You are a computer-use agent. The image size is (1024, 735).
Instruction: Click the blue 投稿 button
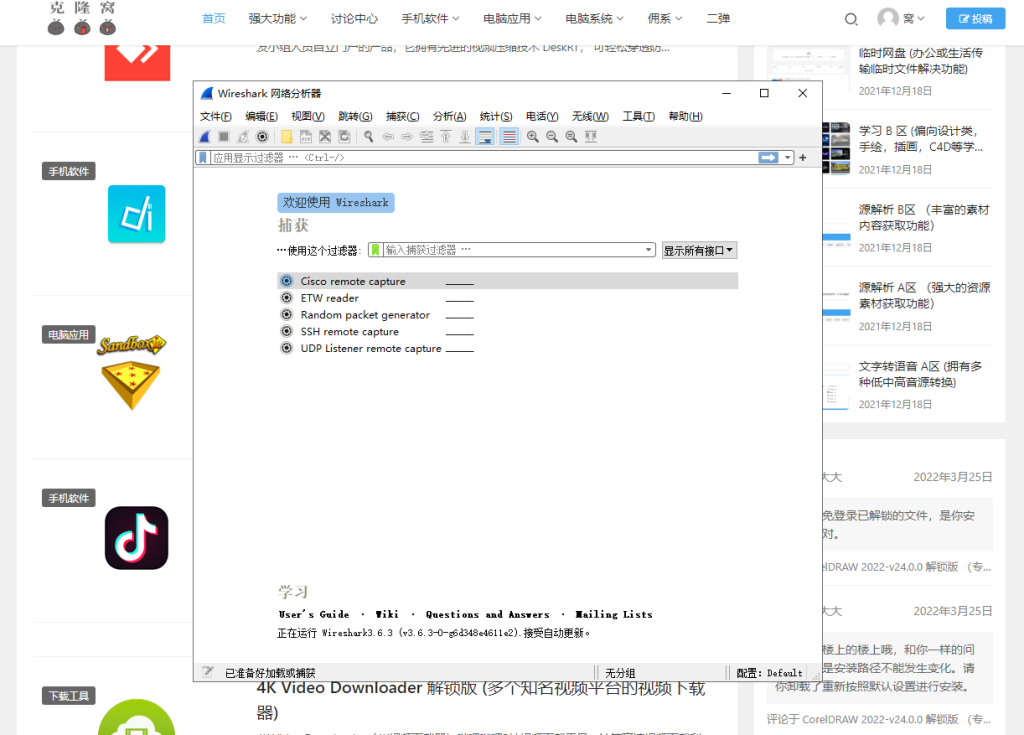coord(975,18)
